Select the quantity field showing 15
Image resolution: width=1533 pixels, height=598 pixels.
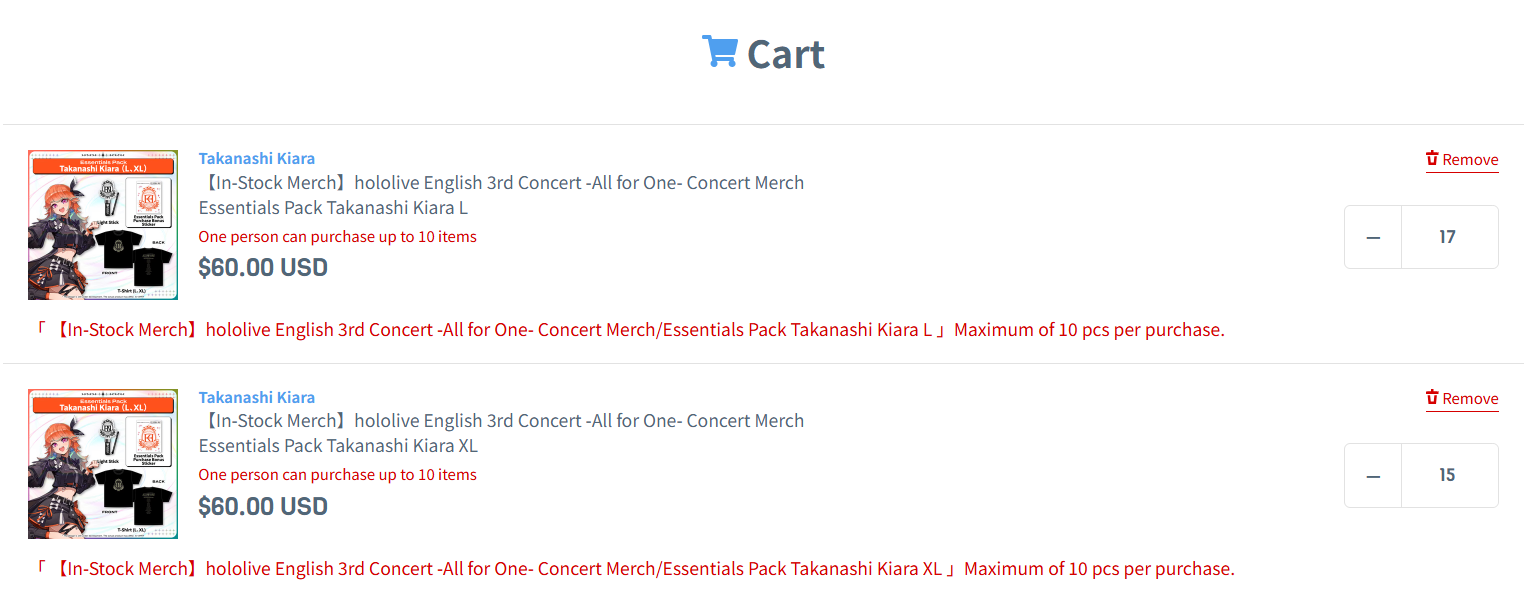tap(1449, 476)
